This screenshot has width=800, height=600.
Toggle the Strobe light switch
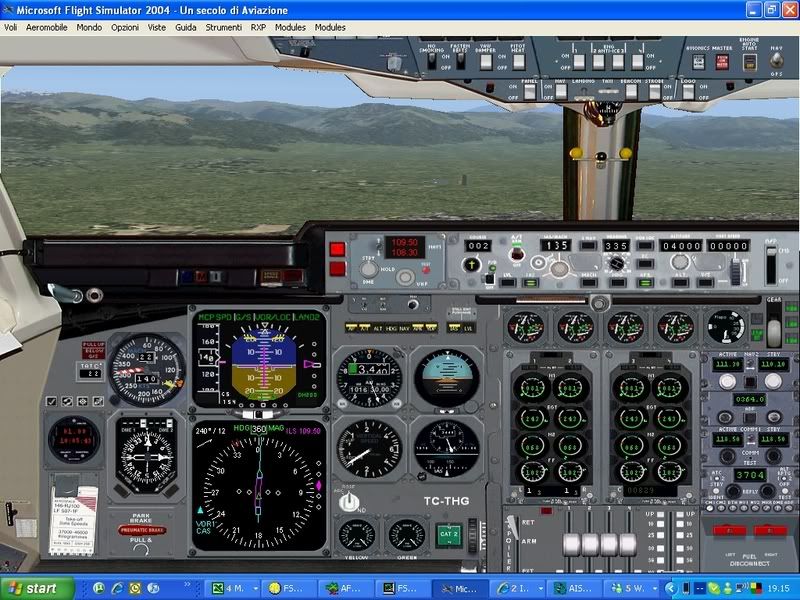point(654,91)
